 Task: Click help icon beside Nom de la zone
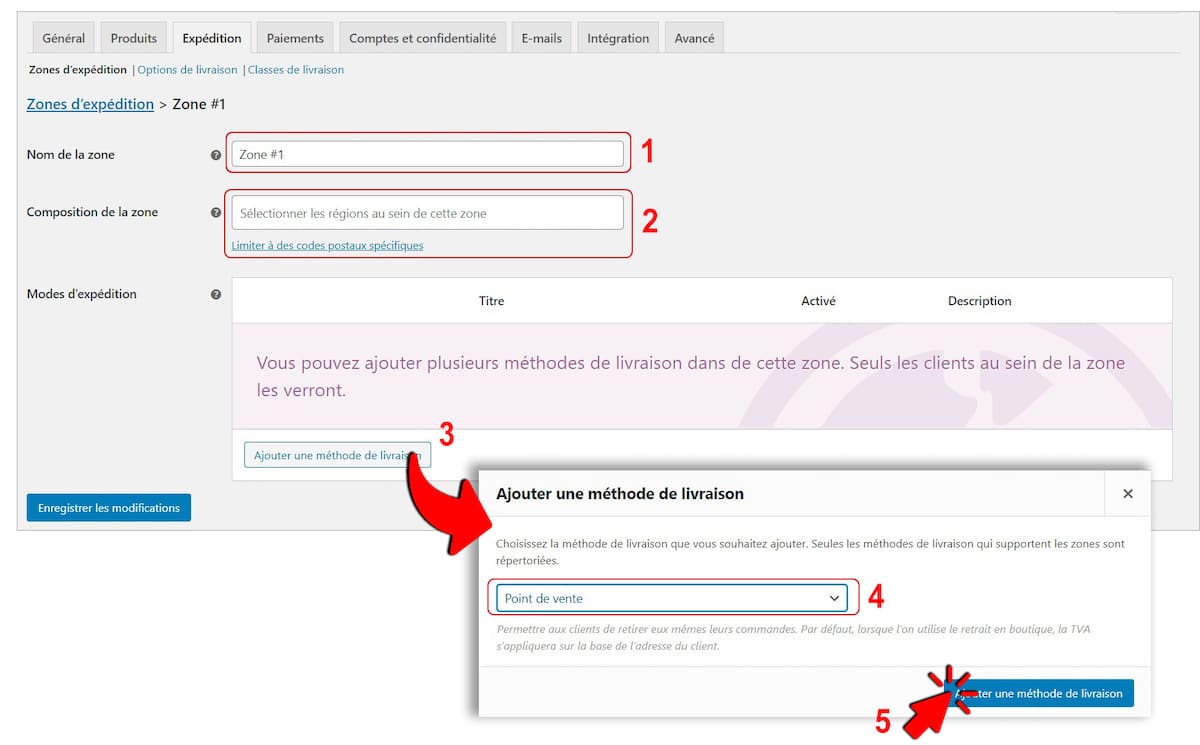[216, 155]
